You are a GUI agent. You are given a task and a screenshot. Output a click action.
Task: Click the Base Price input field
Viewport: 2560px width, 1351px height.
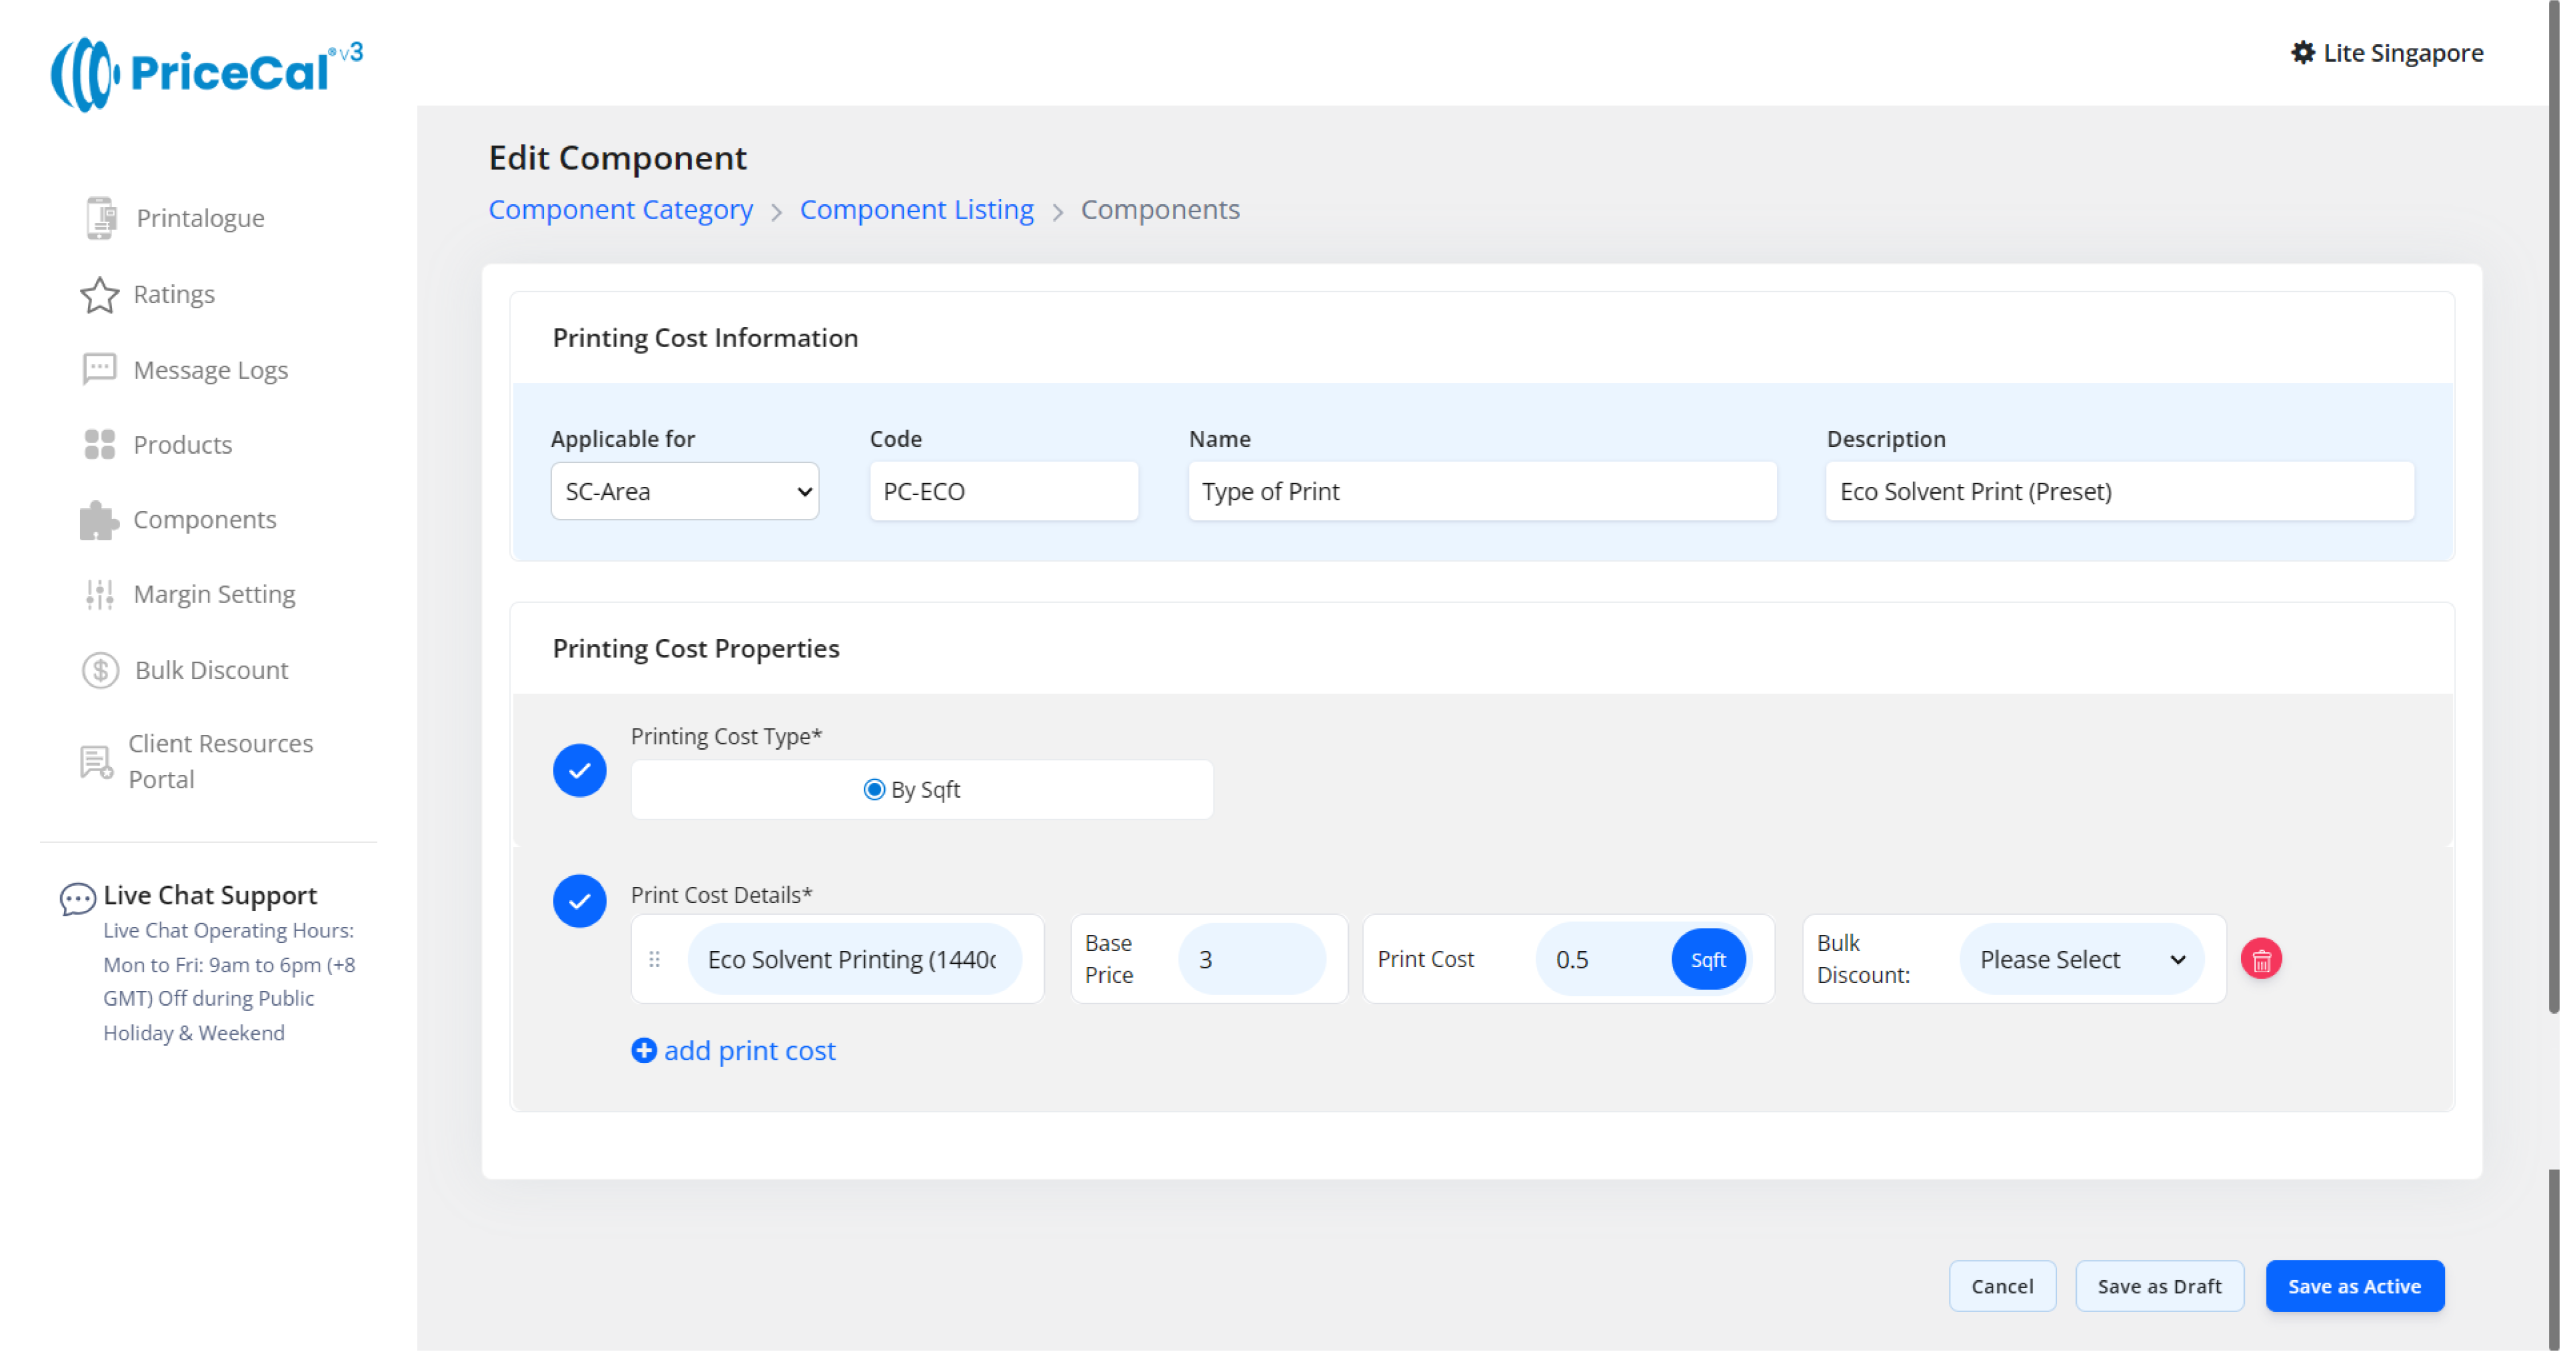[x=1252, y=959]
